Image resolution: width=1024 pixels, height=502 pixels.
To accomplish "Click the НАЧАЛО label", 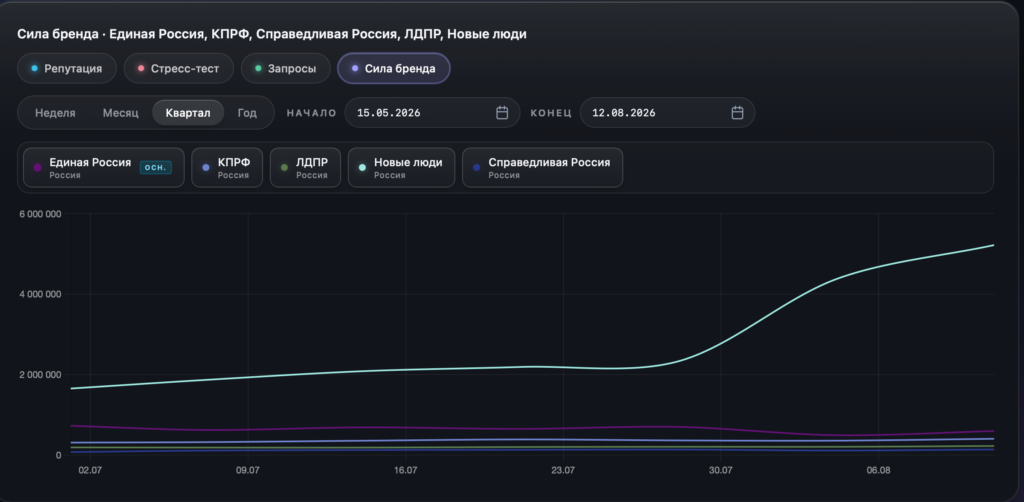I will (x=312, y=113).
